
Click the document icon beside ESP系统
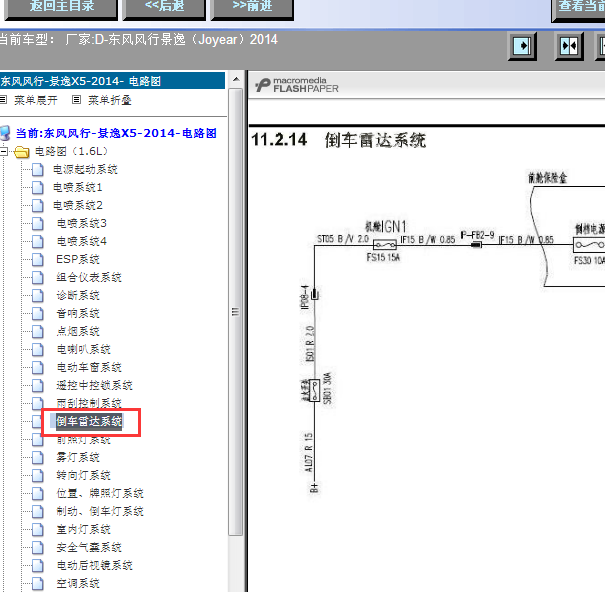pos(37,259)
